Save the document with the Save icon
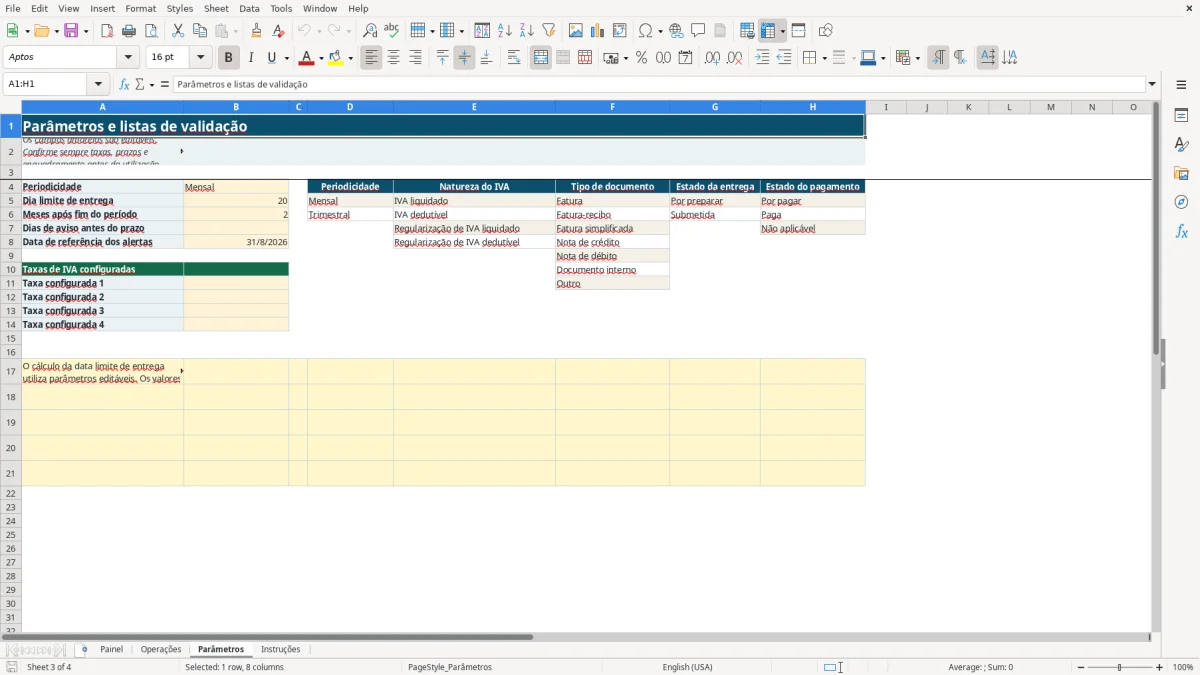Image resolution: width=1200 pixels, height=675 pixels. 71,31
